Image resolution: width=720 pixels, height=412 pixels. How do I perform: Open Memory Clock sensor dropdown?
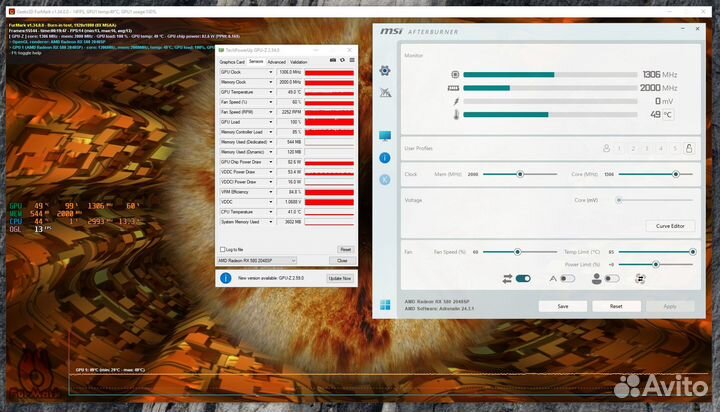click(270, 82)
